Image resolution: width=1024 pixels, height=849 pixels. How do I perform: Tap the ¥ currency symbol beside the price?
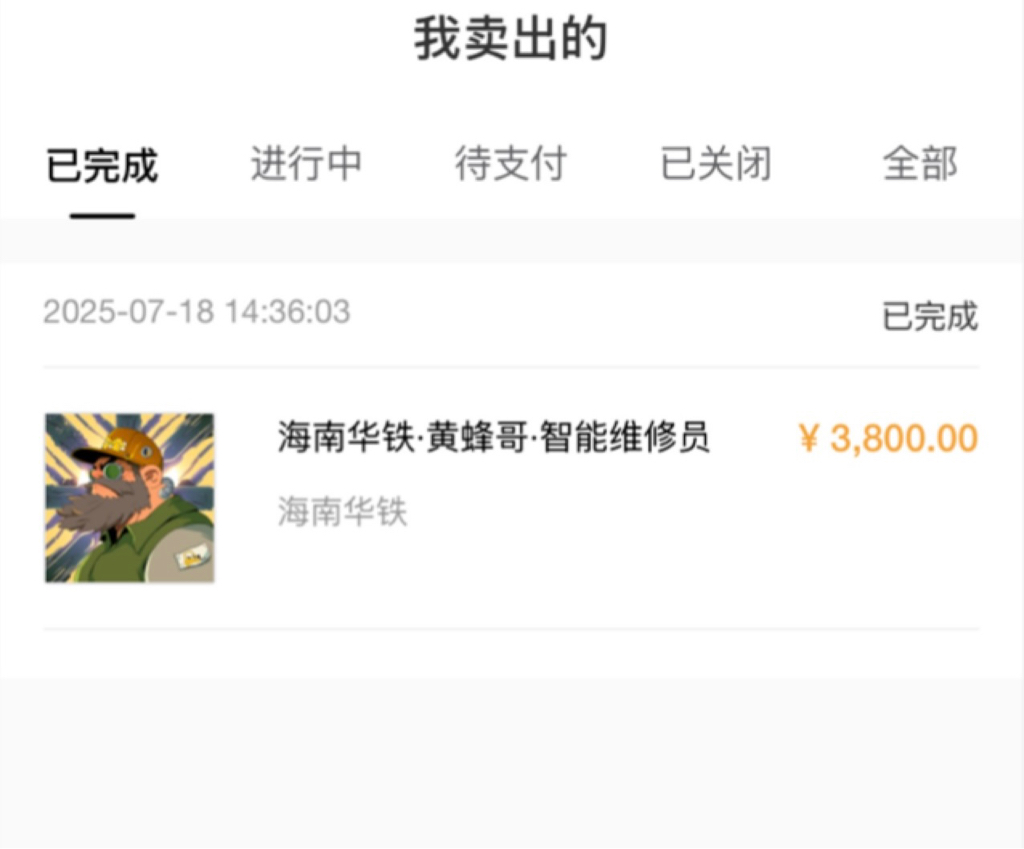tap(808, 438)
